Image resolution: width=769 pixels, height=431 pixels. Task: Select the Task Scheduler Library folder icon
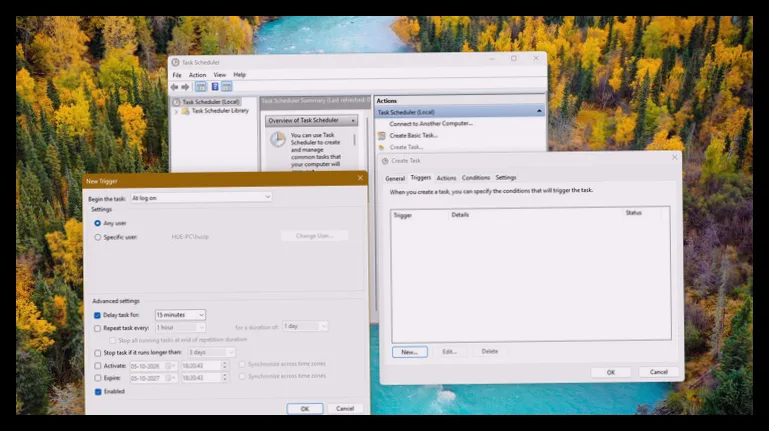click(185, 111)
